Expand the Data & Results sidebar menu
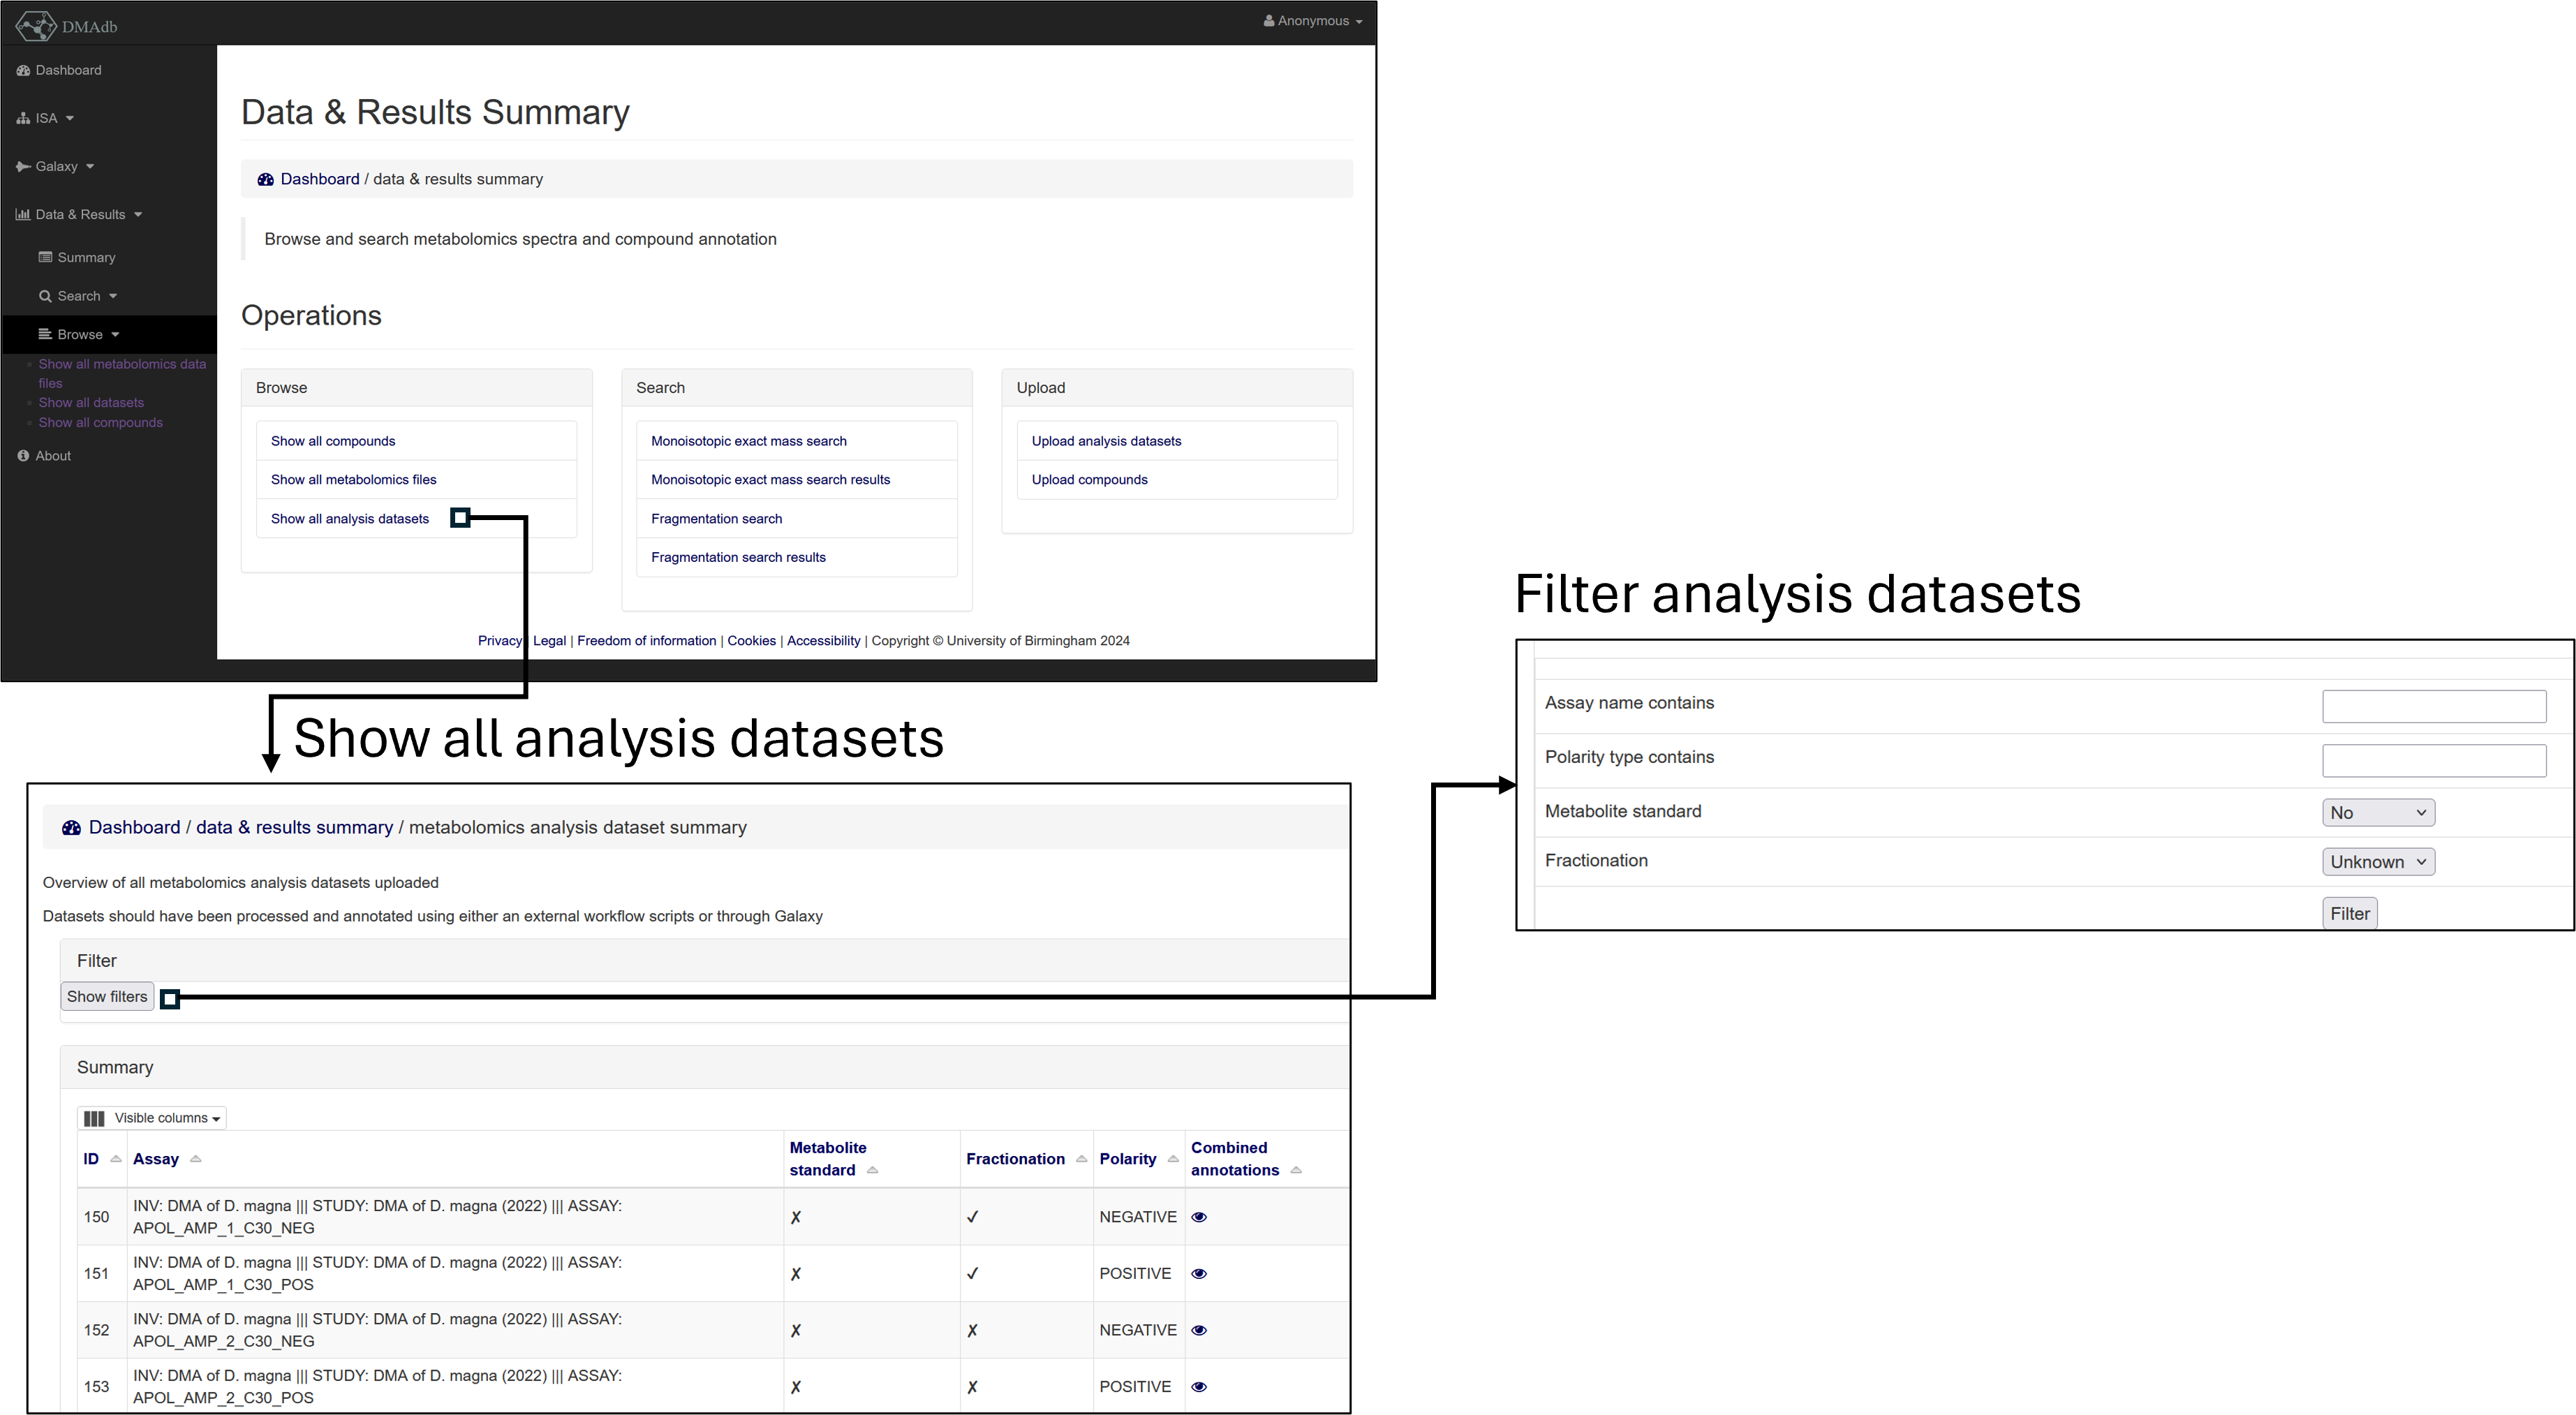 click(80, 214)
